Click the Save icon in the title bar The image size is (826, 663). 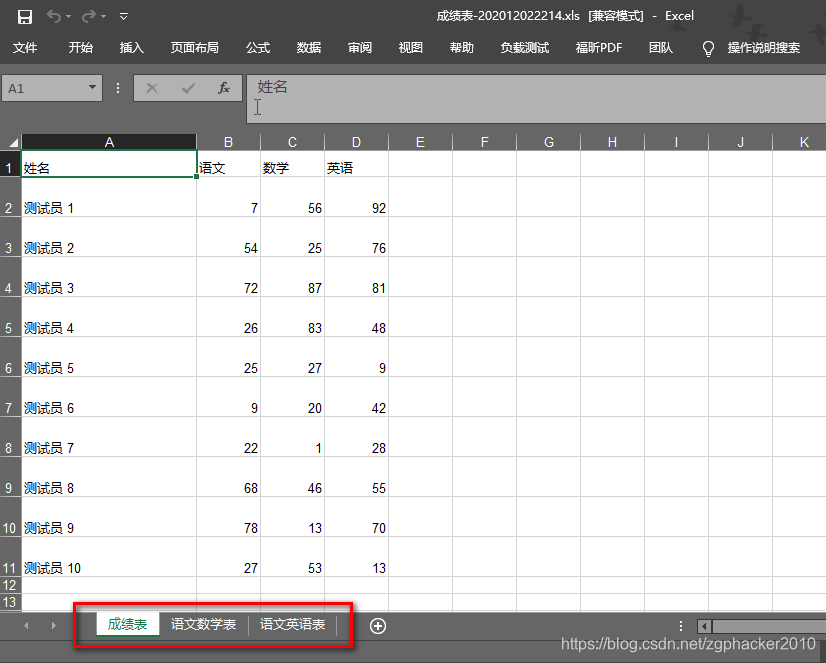point(25,17)
